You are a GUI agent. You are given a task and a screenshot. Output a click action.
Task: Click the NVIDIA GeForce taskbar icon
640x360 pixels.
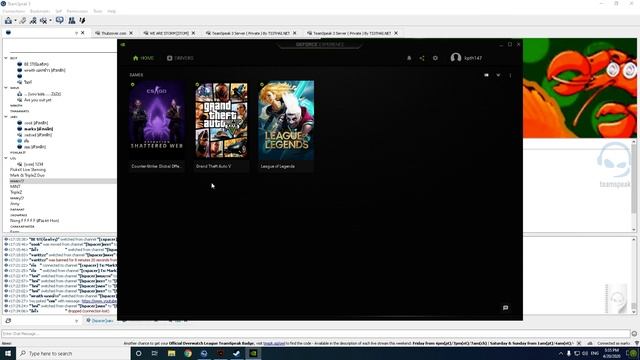[x=253, y=353]
